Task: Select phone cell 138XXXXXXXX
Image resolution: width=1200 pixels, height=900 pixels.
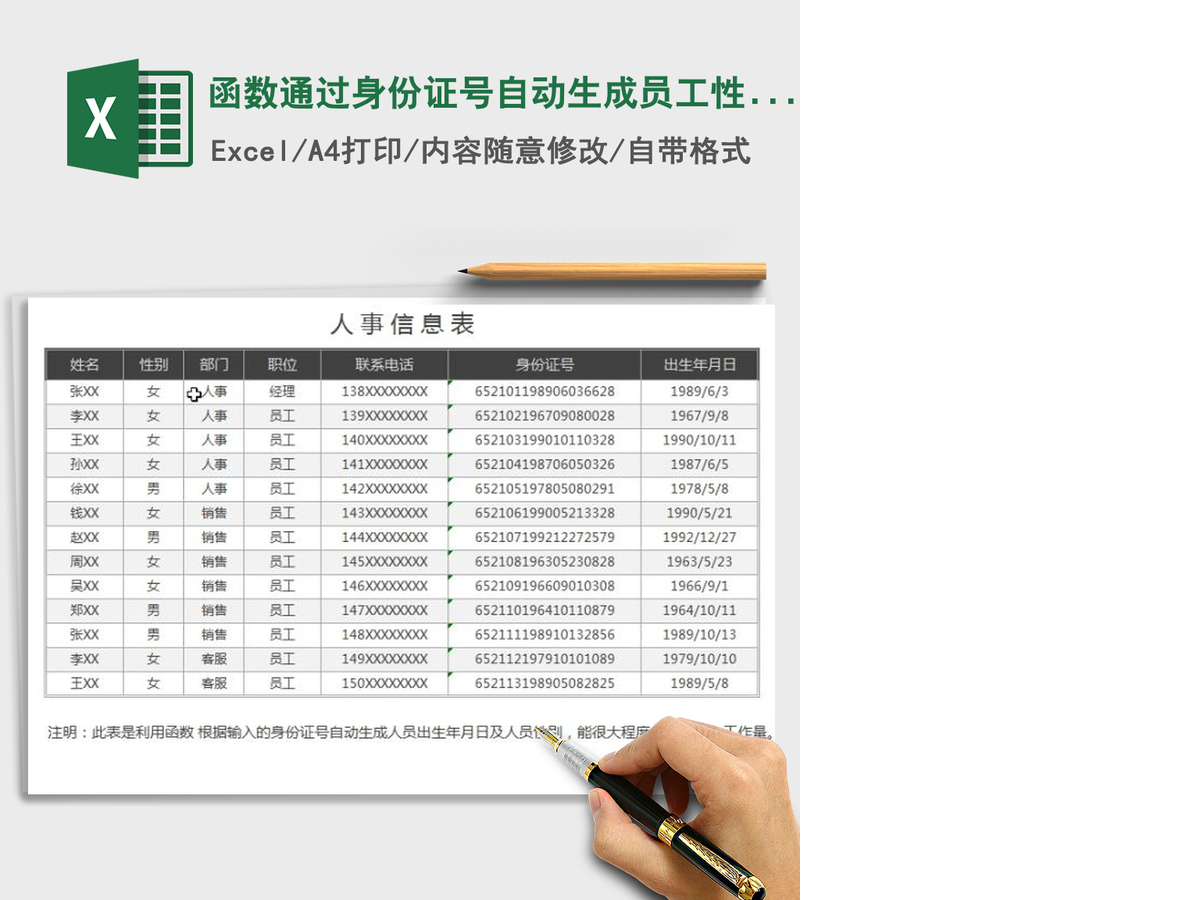Action: [x=384, y=392]
